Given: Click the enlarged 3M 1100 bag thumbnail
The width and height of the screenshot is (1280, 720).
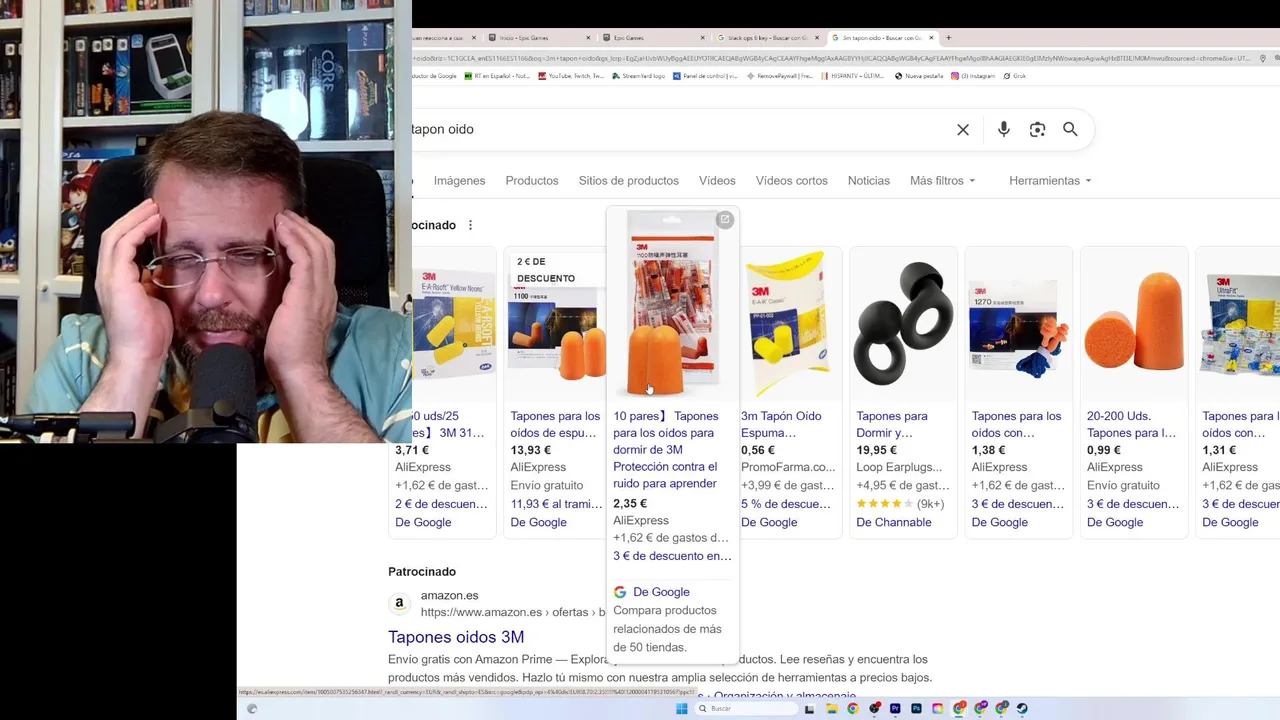Looking at the screenshot, I should 672,303.
